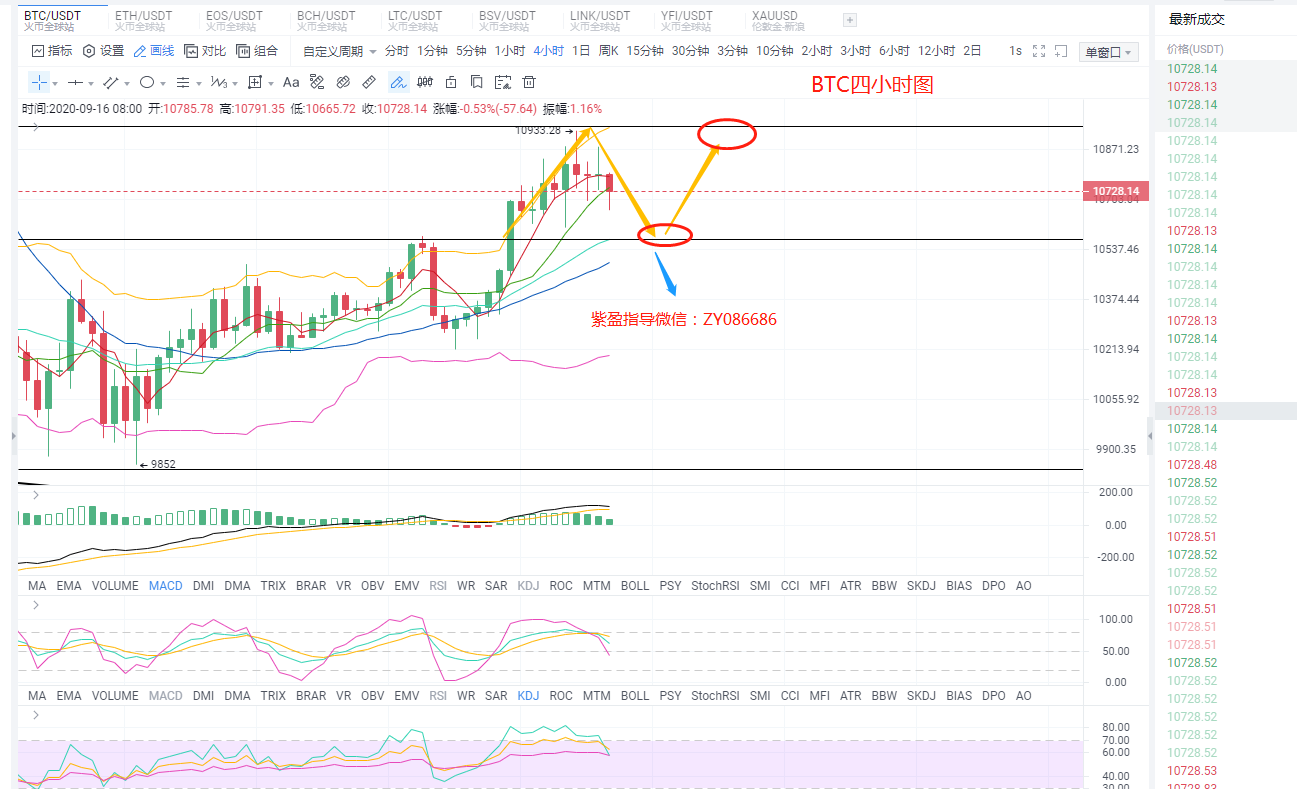Enable BOLL indicator in the KDJ indicator row
This screenshot has width=1297, height=789.
pos(635,696)
